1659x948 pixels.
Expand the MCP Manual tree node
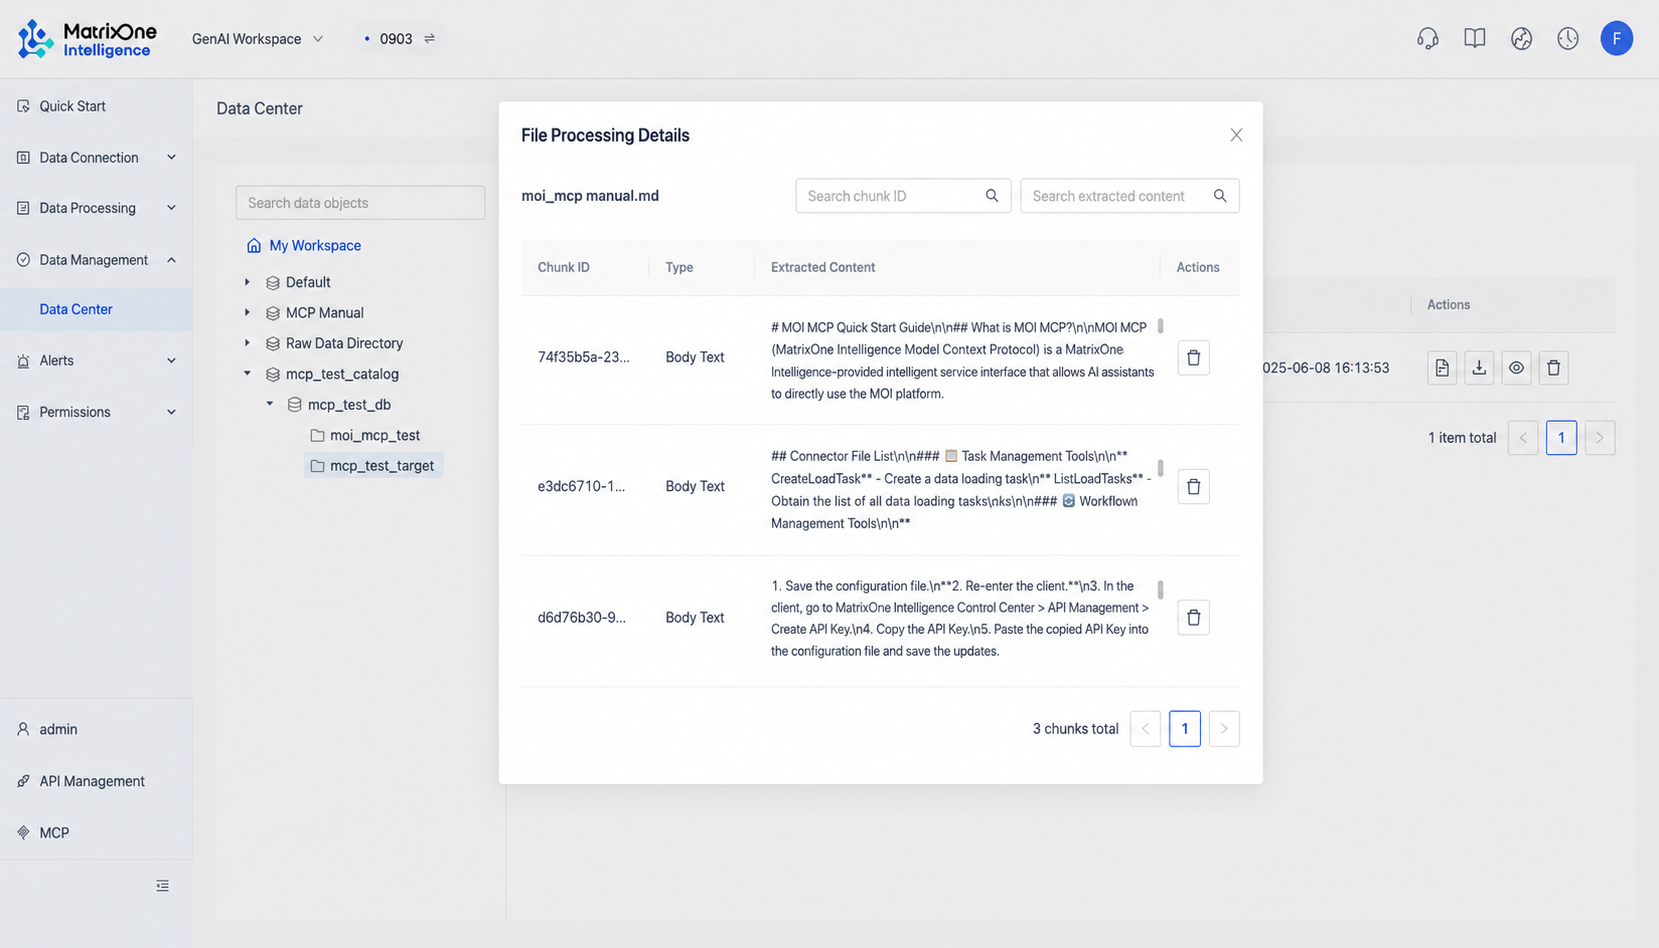(247, 313)
